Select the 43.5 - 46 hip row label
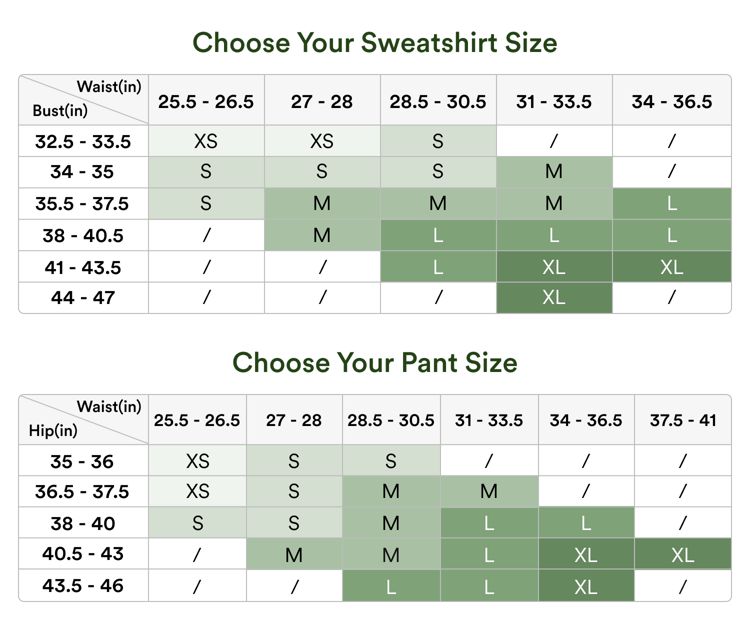750x642 pixels. [x=82, y=586]
